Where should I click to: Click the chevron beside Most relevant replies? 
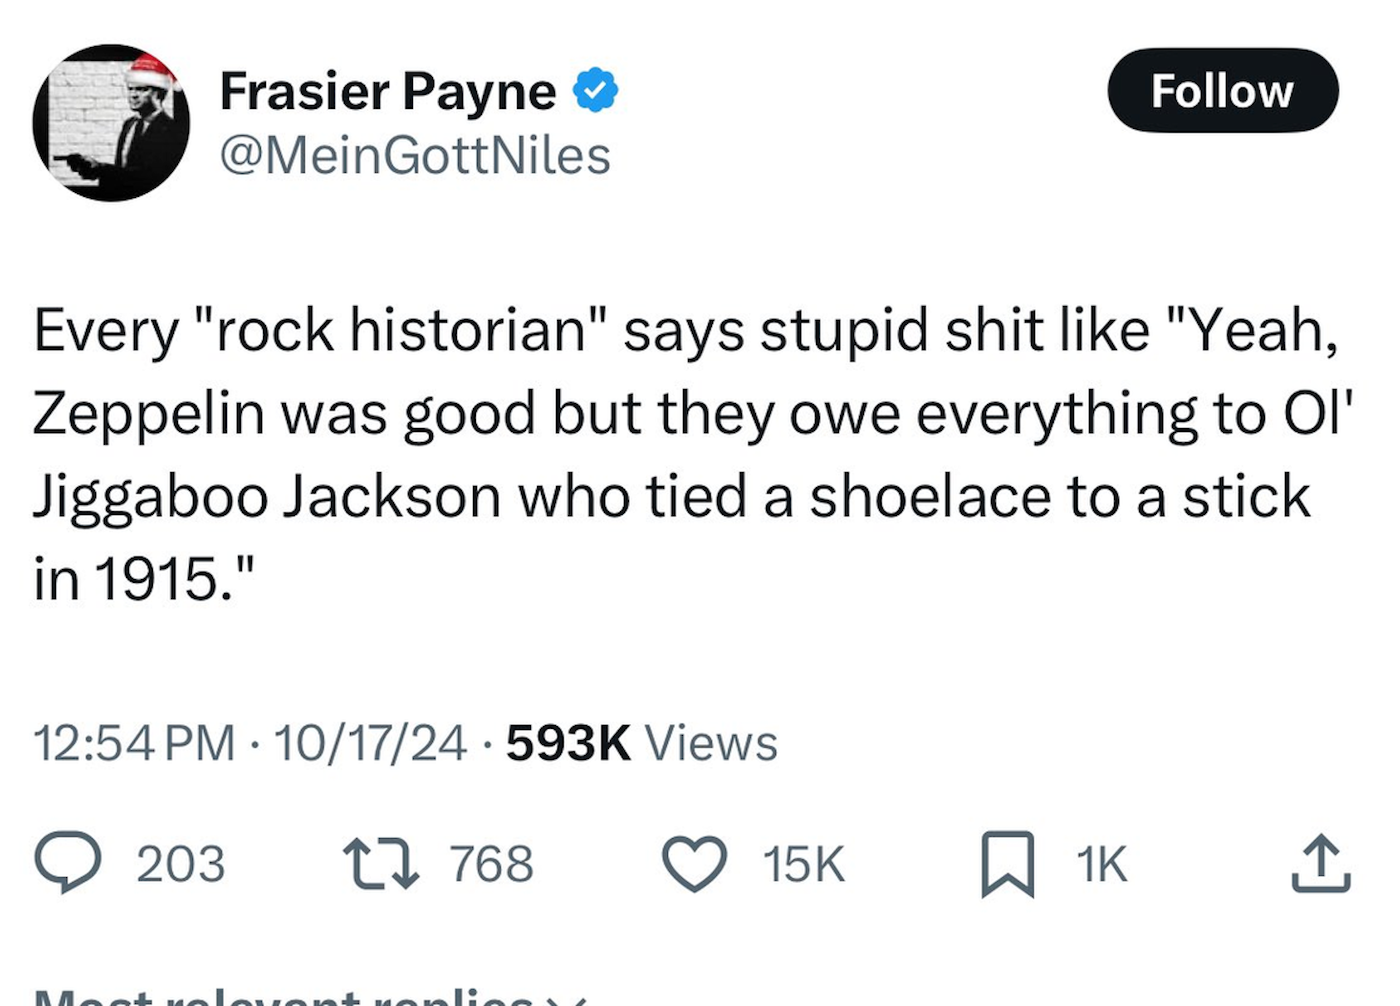point(567,1000)
